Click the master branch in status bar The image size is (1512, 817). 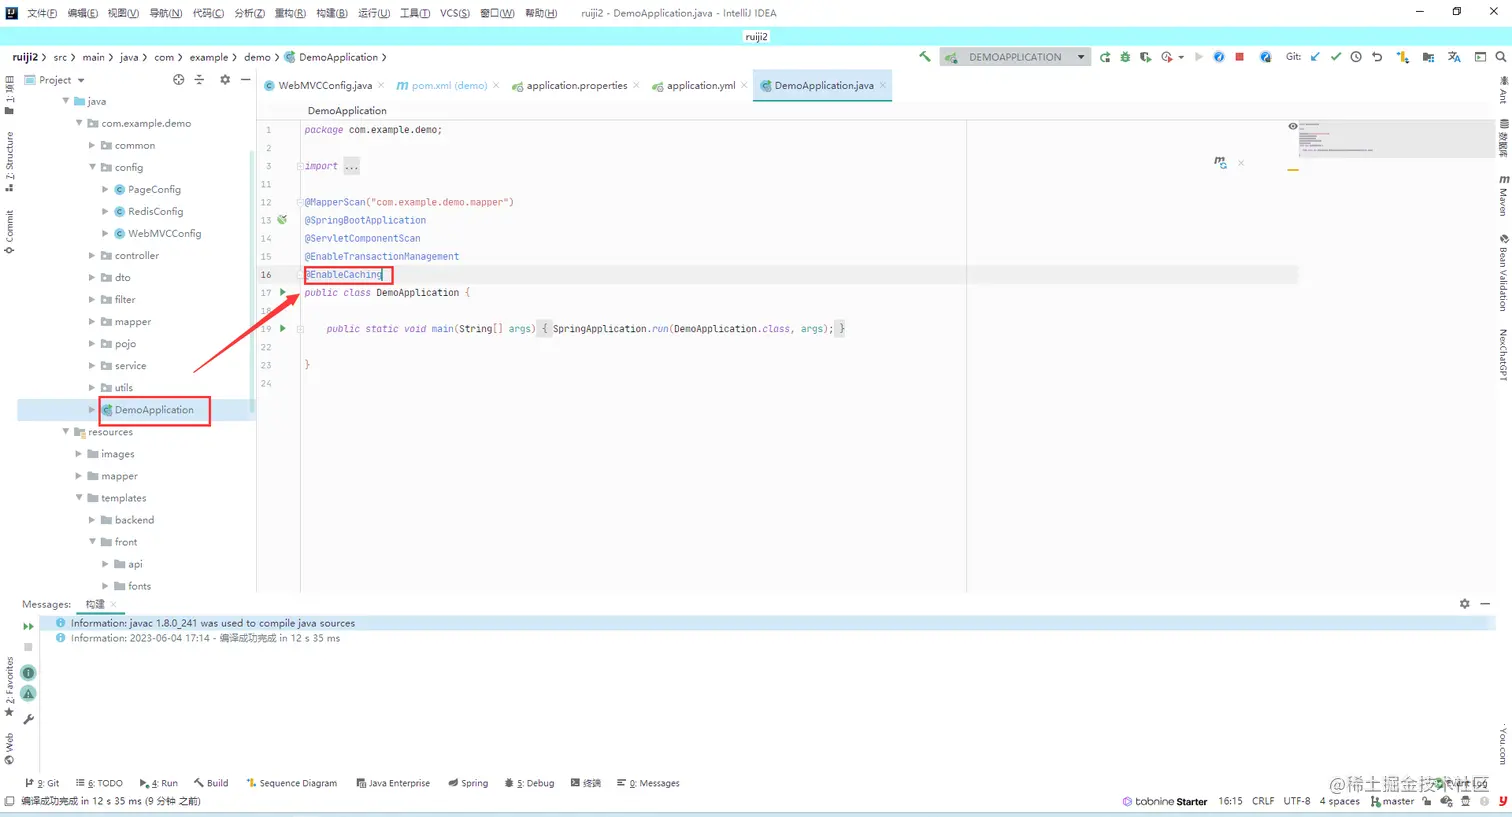(x=1393, y=801)
